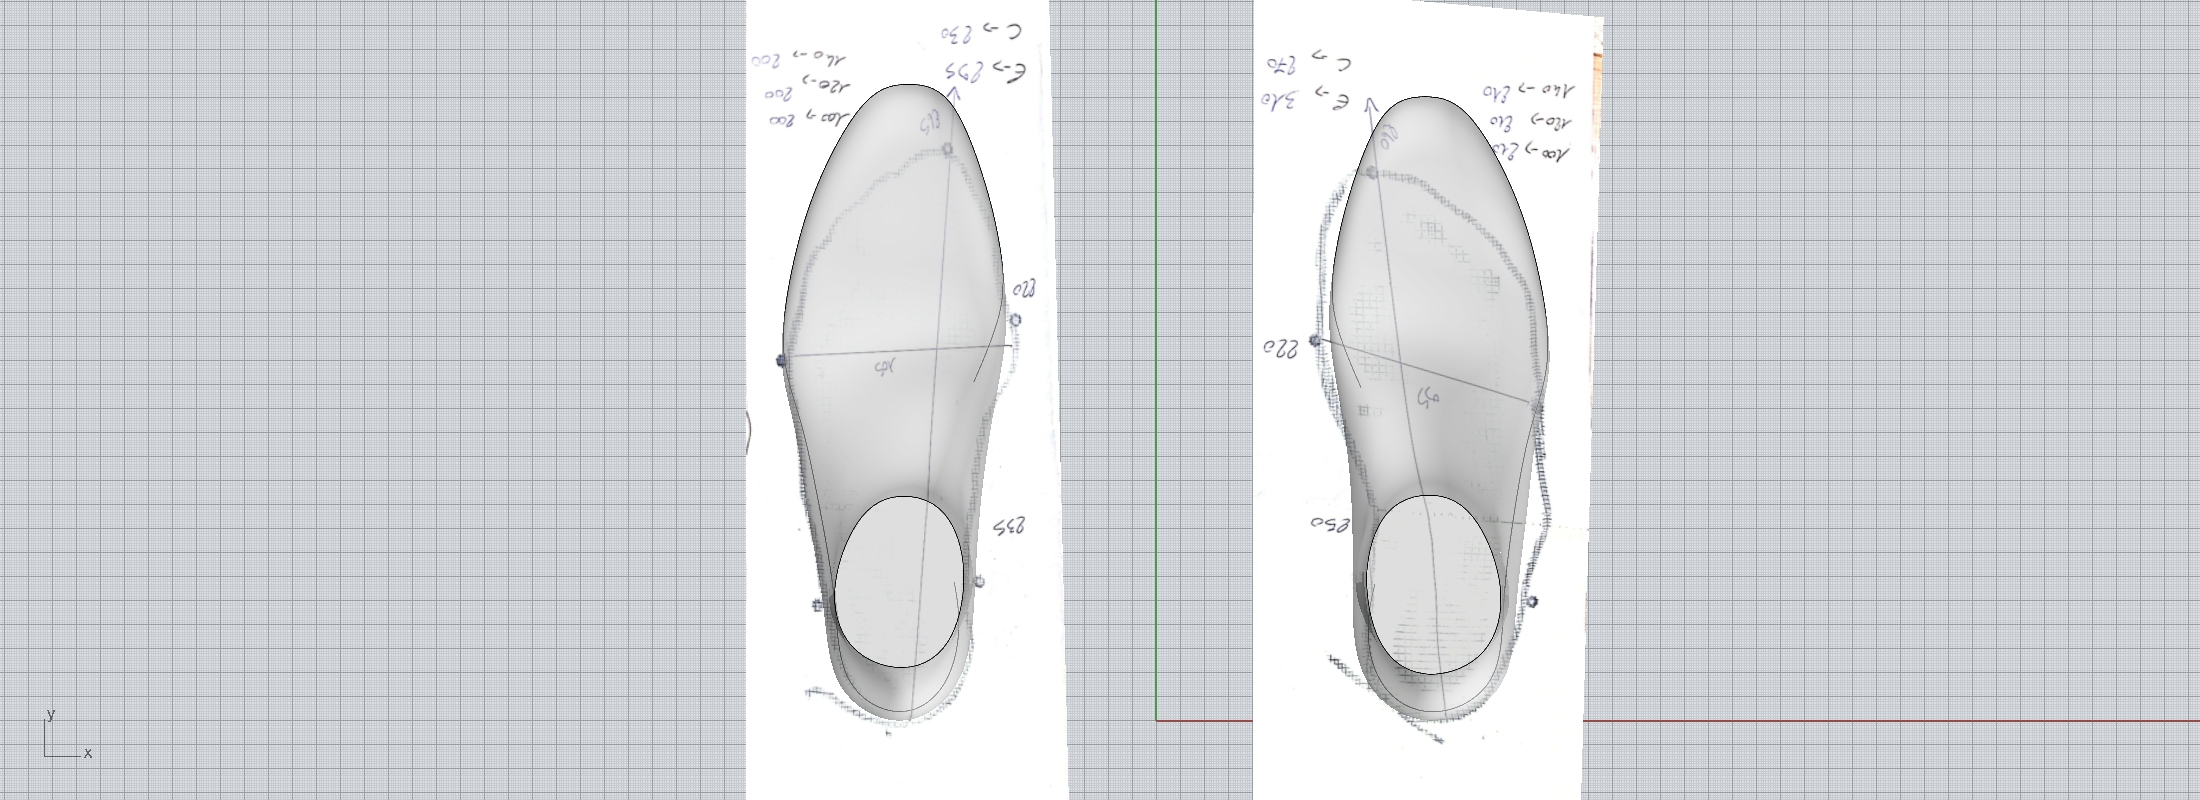Click the handwritten '250' label by right heel

pos(1330,524)
